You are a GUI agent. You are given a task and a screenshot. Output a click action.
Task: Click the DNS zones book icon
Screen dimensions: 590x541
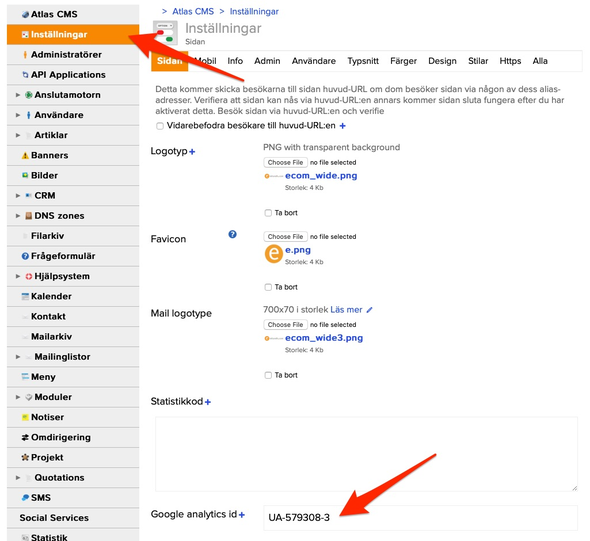tap(29, 216)
